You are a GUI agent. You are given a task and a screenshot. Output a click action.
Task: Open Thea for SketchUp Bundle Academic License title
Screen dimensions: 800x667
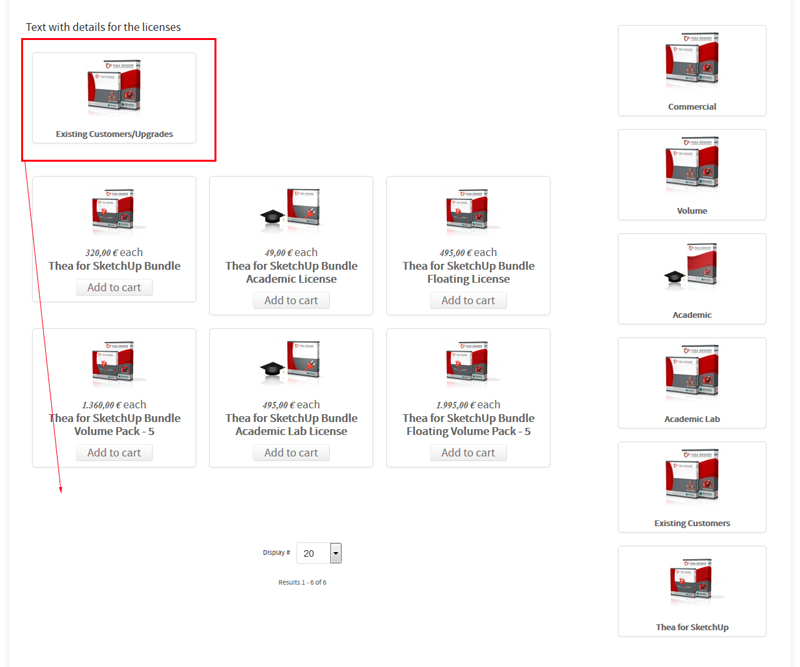(x=291, y=273)
